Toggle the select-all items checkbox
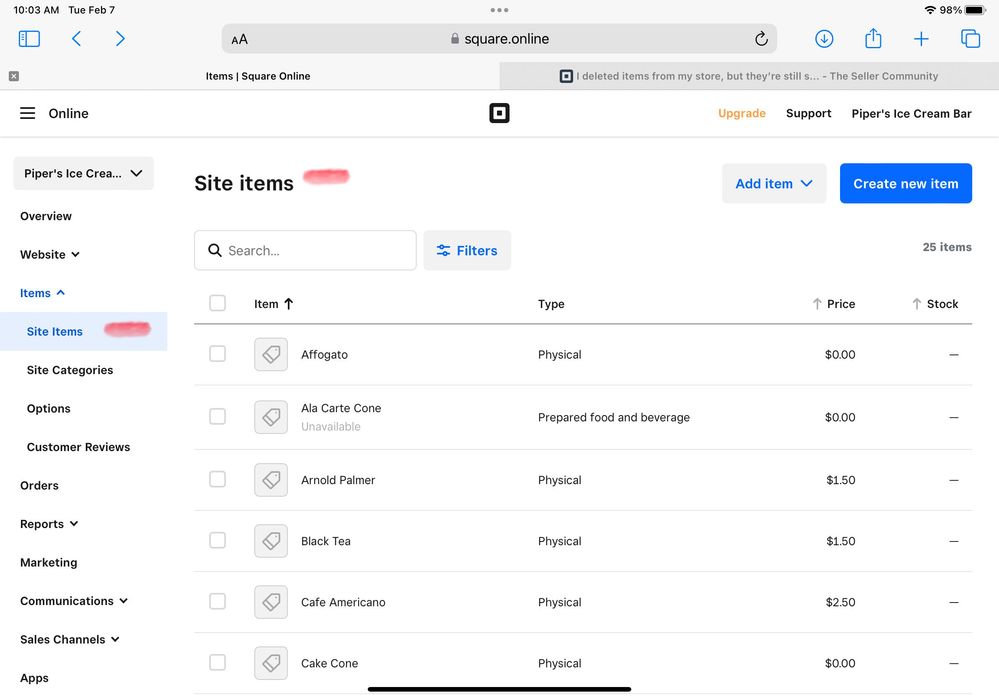Viewport: 999px width, 698px height. pos(217,303)
